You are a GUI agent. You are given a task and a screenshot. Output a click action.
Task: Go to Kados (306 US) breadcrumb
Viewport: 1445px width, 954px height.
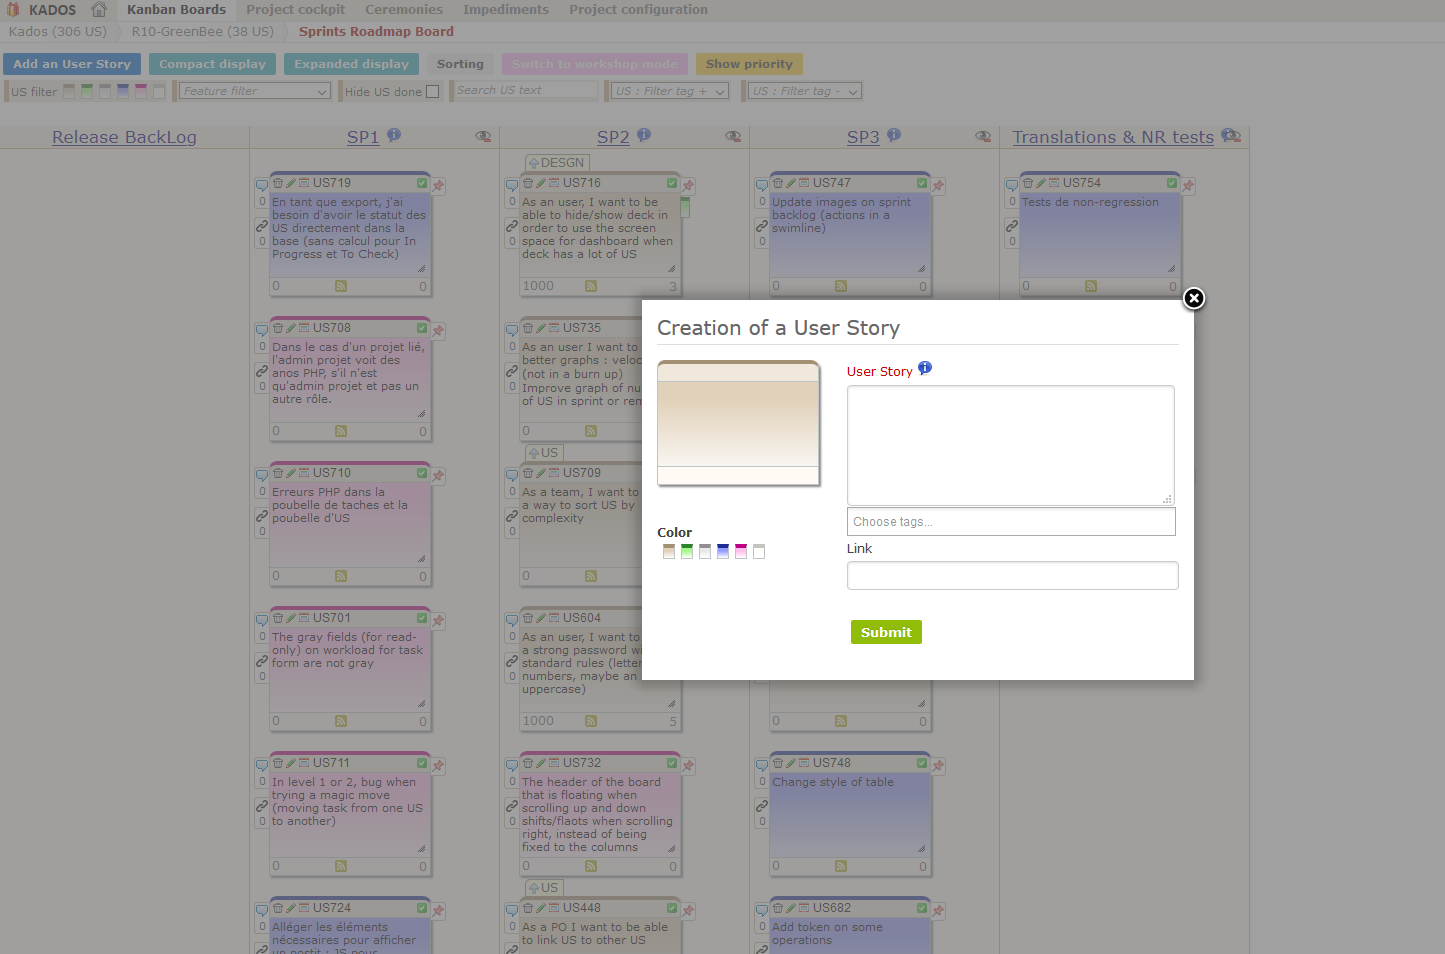58,32
